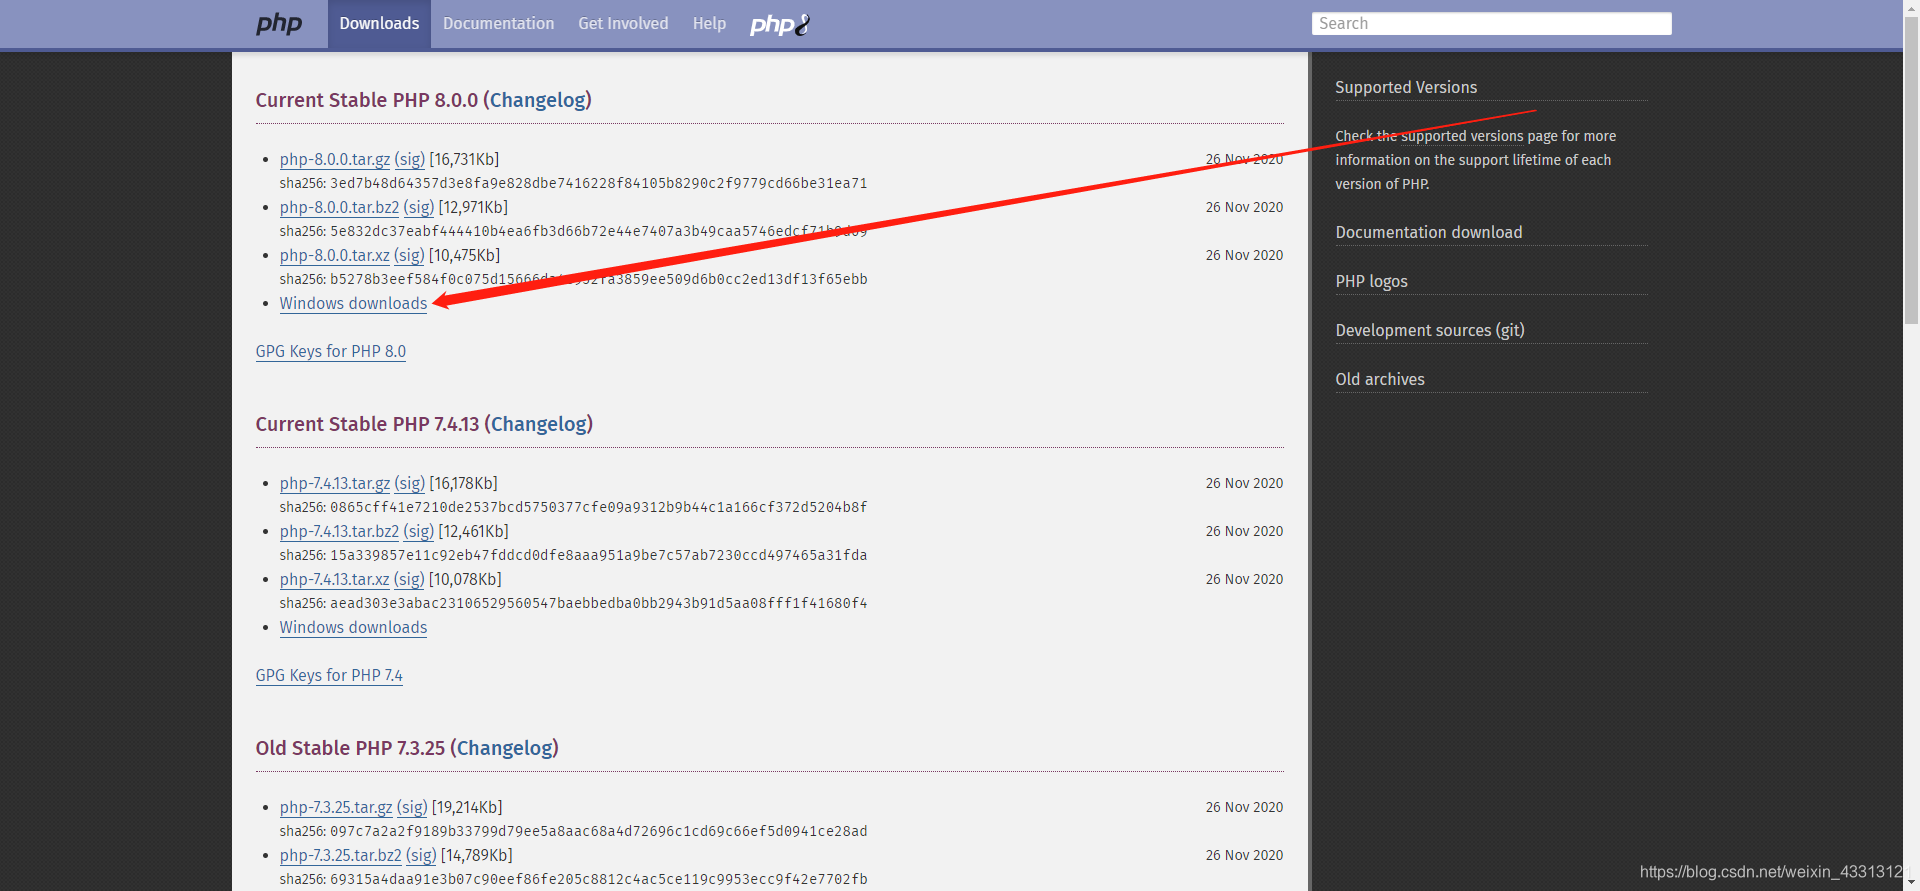1920x891 pixels.
Task: Open the Help menu item
Action: coord(709,23)
